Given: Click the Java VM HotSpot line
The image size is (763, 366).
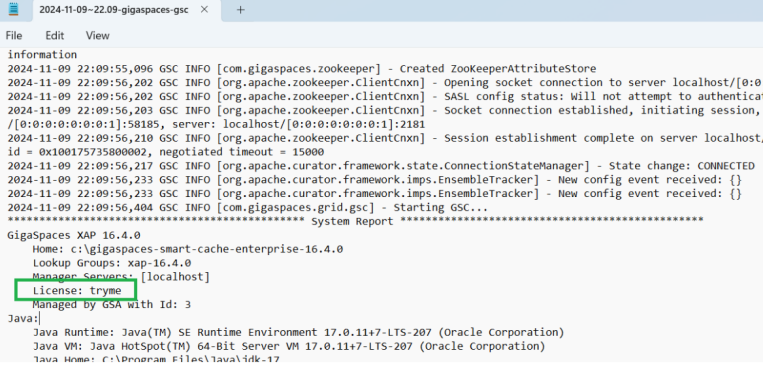Looking at the screenshot, I should pos(289,347).
